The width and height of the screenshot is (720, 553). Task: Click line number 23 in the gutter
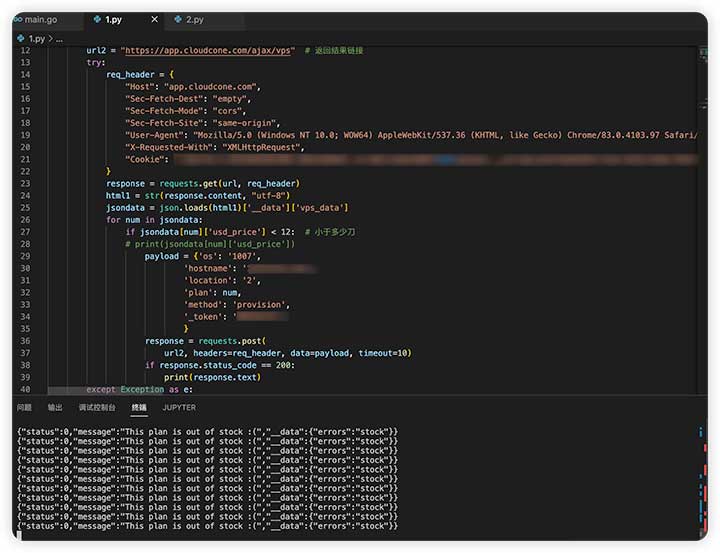coord(25,184)
